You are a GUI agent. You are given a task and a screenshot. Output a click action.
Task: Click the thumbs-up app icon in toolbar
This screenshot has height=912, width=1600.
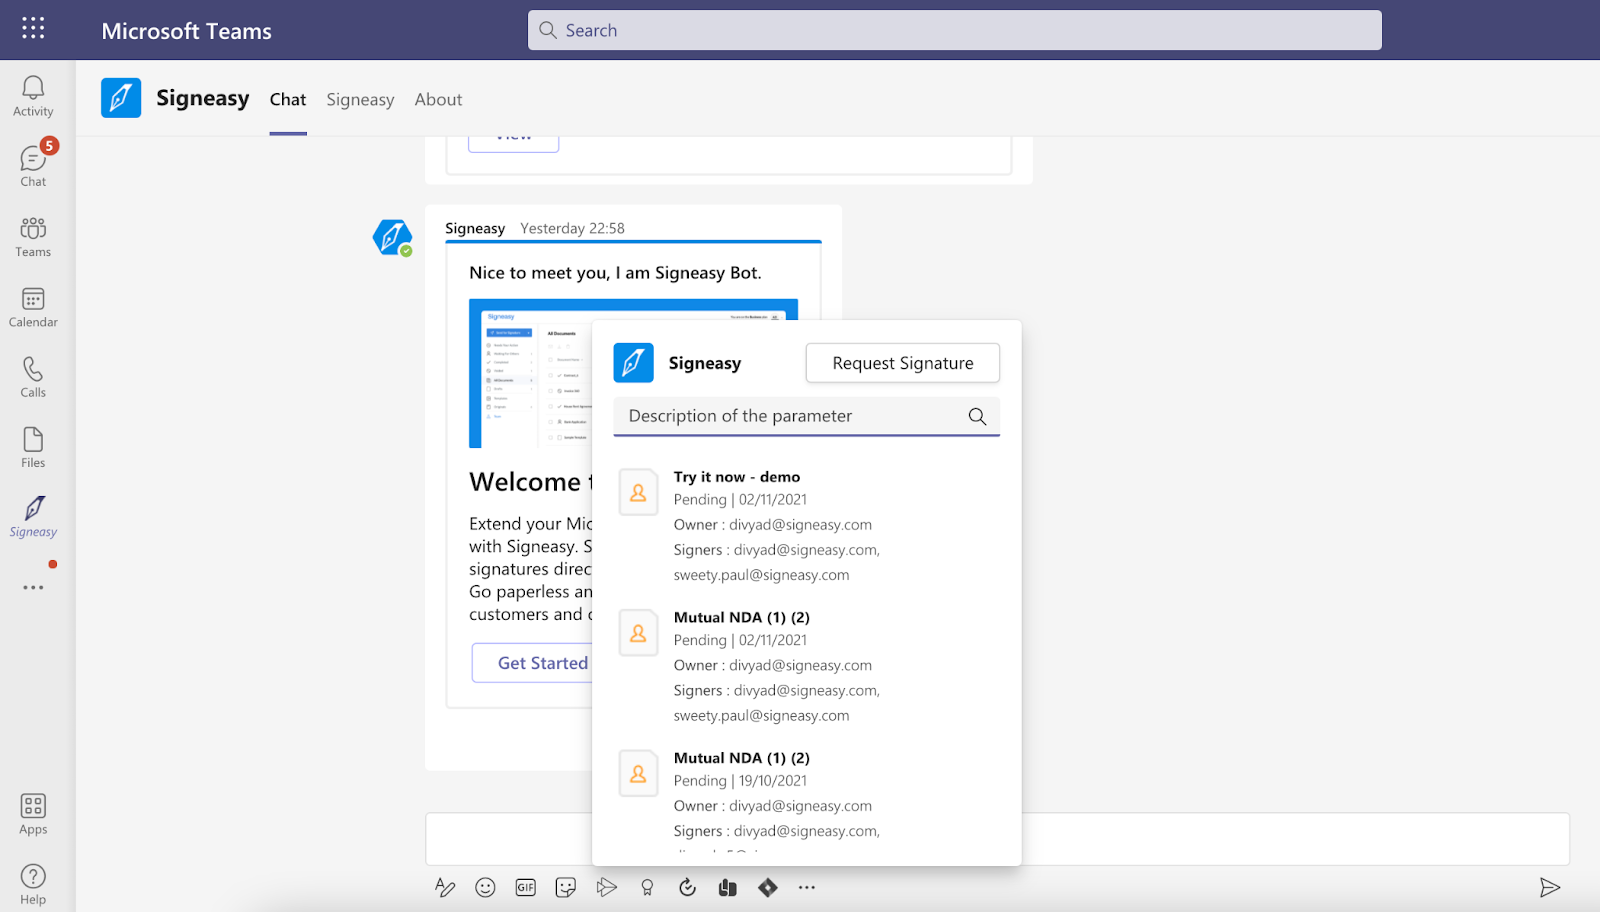pos(727,887)
